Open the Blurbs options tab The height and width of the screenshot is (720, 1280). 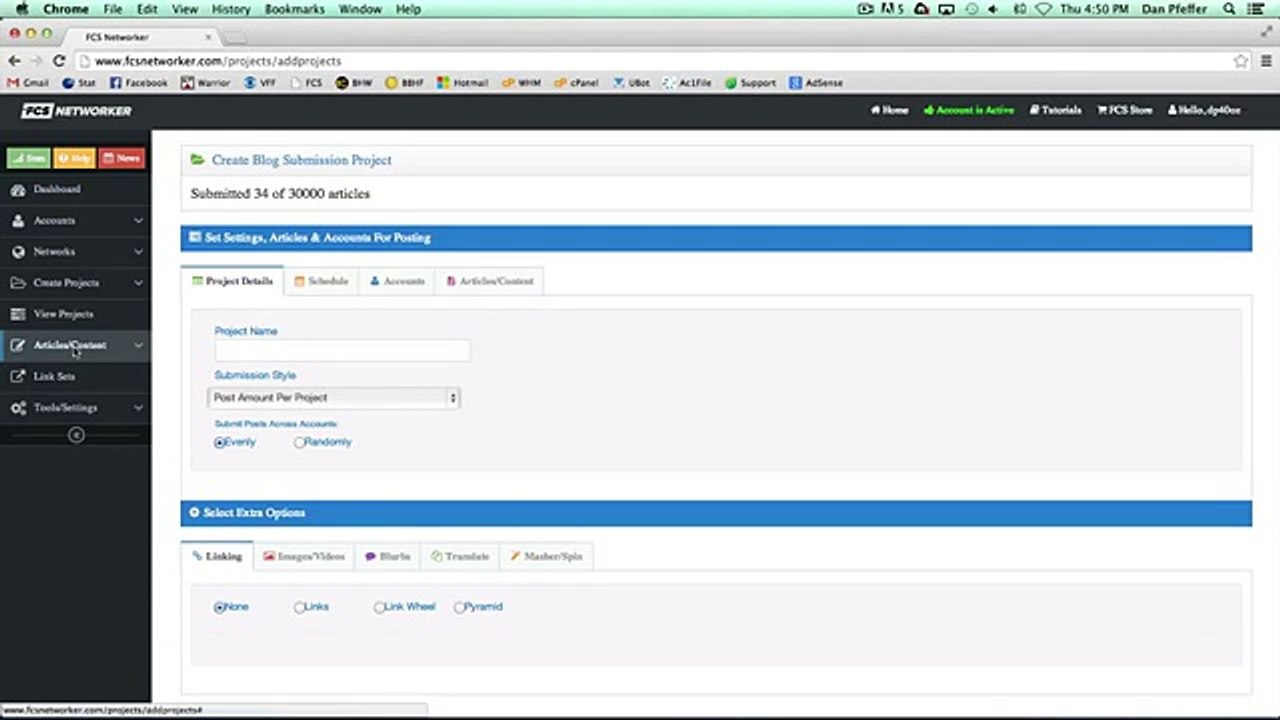click(x=388, y=556)
